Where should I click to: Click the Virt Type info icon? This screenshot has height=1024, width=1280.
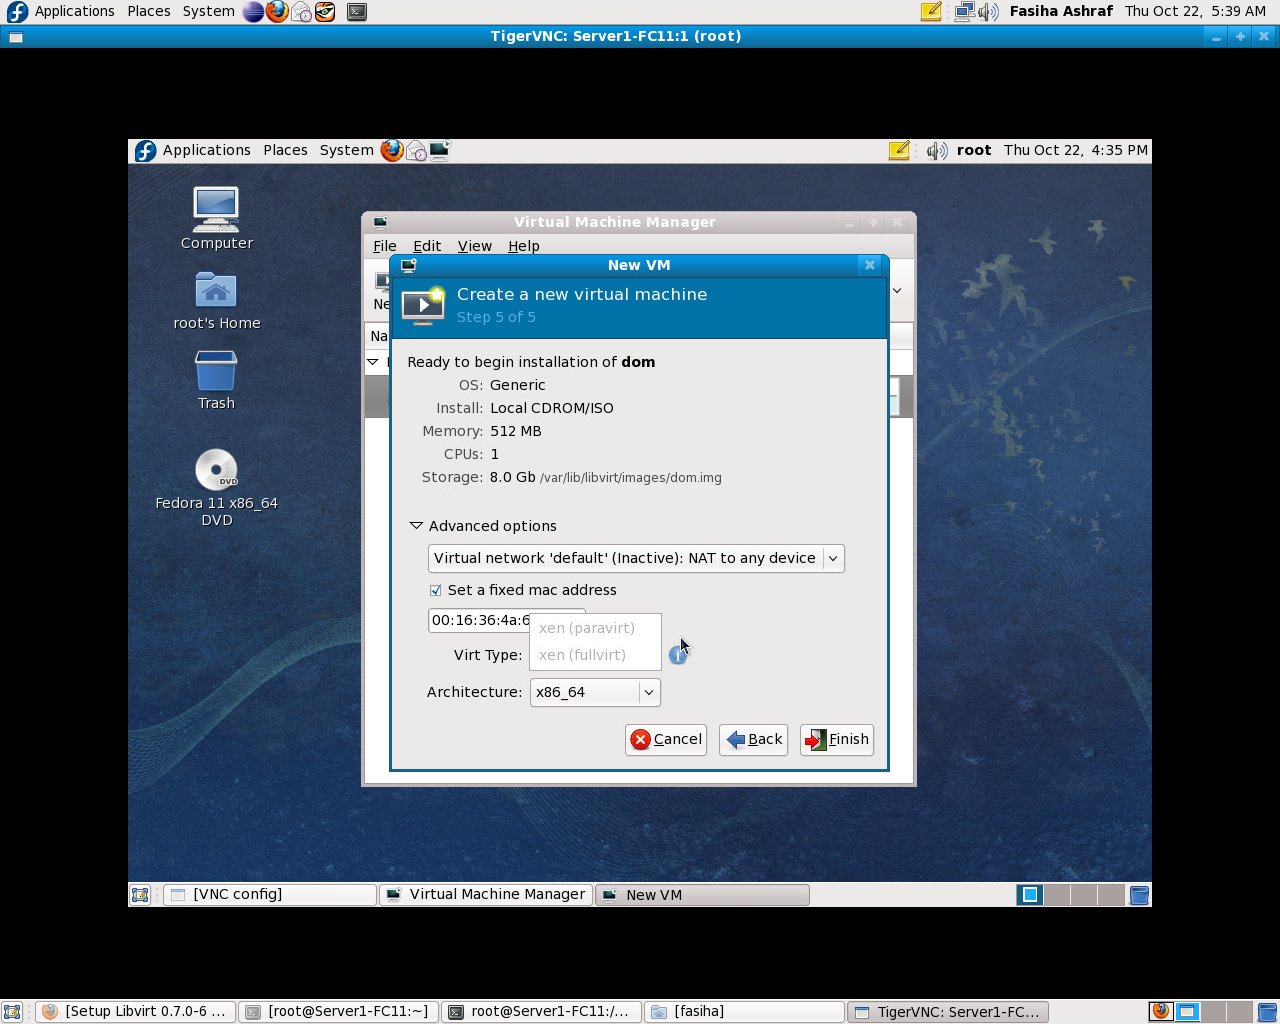click(x=678, y=655)
